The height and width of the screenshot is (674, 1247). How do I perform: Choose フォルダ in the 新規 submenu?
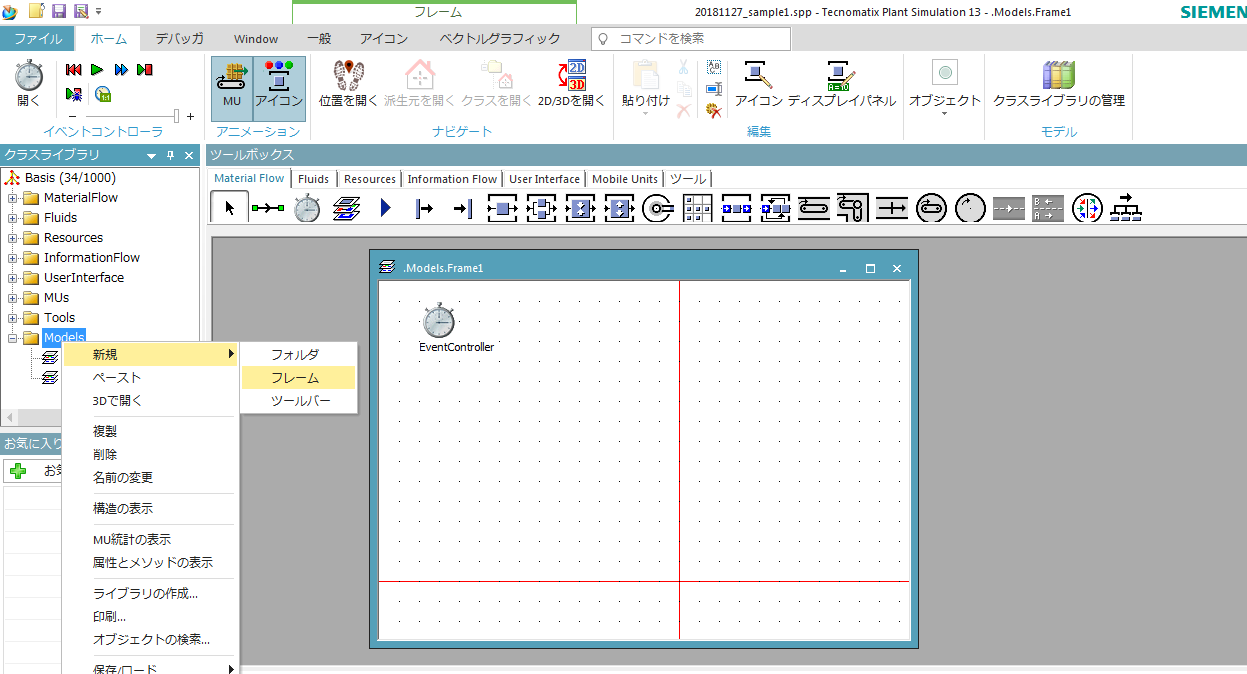(298, 355)
